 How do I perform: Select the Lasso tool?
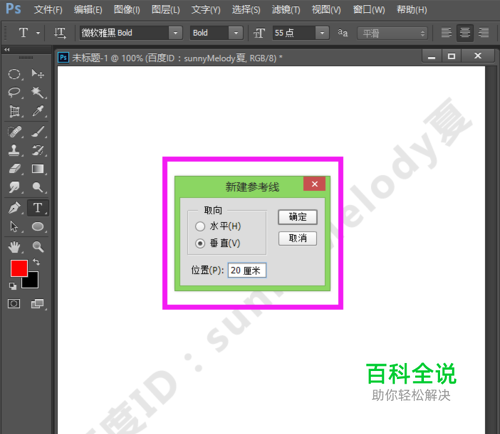pyautogui.click(x=14, y=92)
